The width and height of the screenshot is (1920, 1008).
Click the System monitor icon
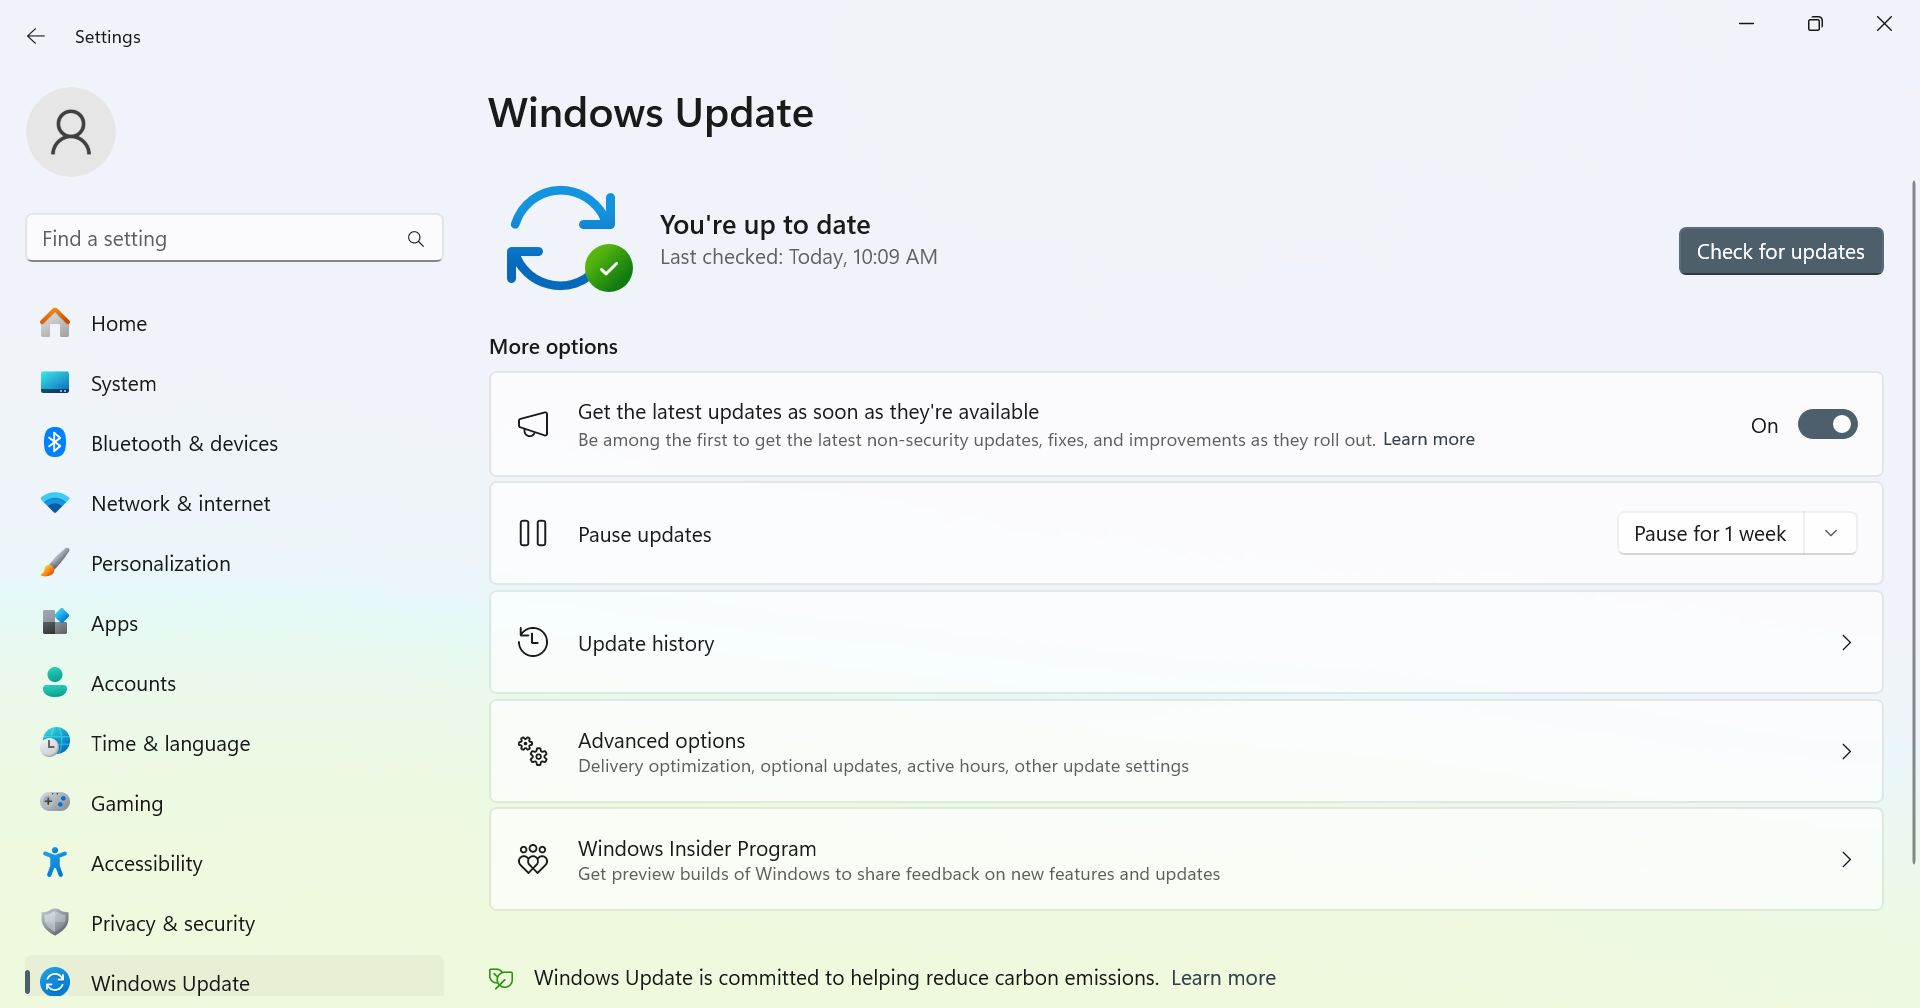tap(55, 383)
